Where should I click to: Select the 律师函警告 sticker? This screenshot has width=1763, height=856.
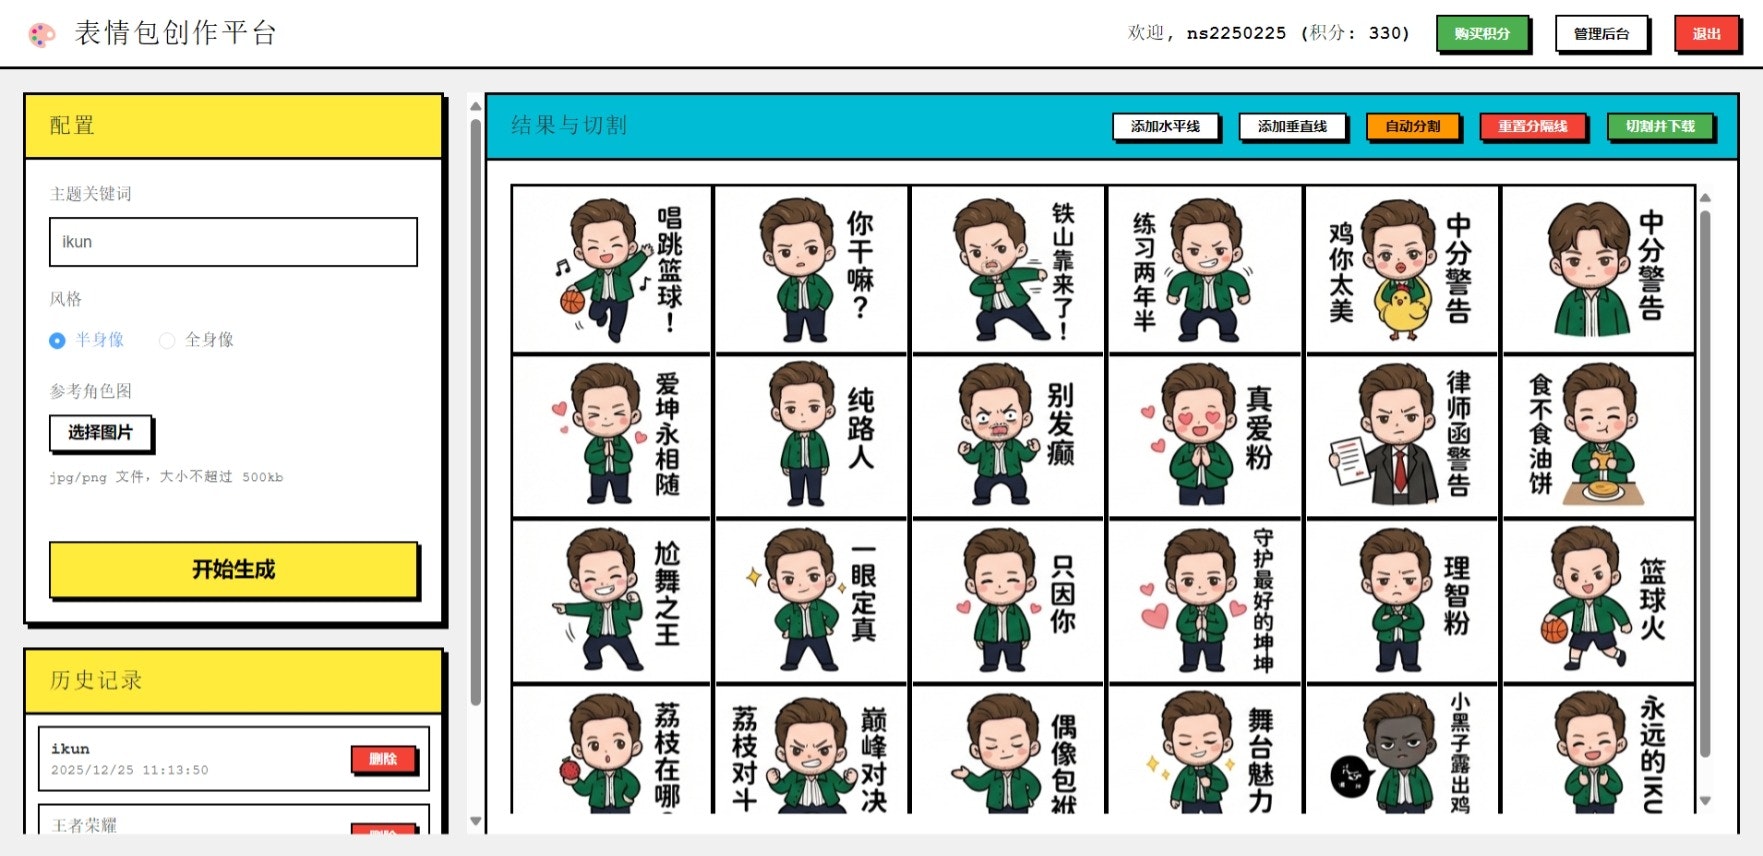pyautogui.click(x=1401, y=436)
